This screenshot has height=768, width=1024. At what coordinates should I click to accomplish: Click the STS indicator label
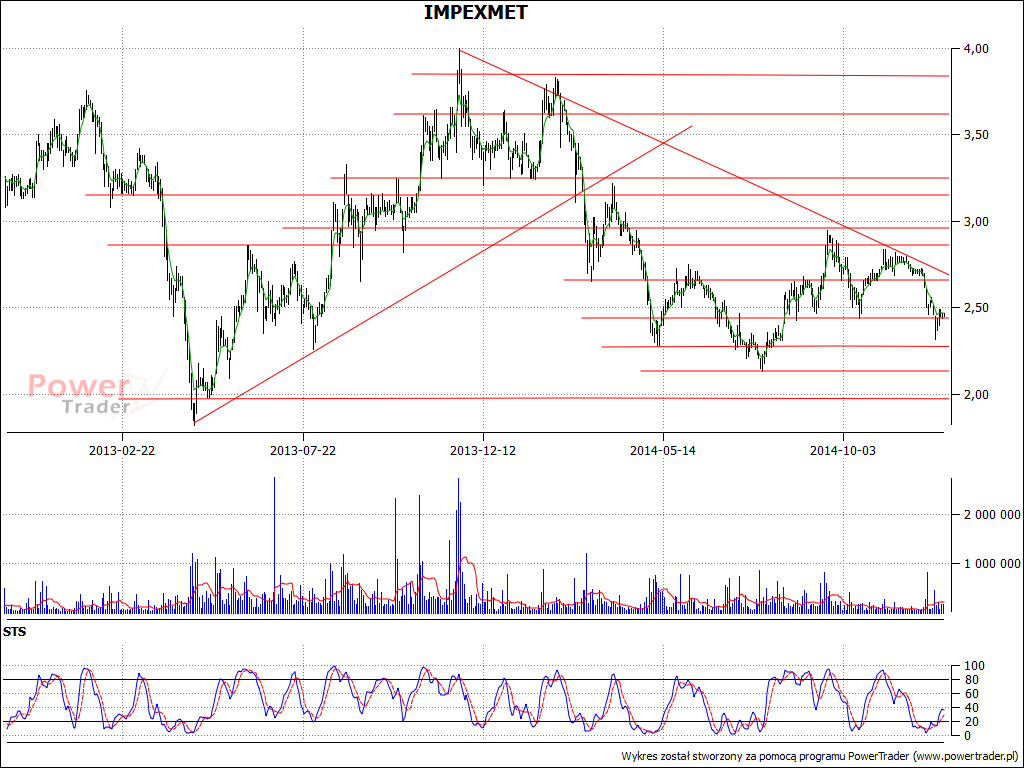coord(14,632)
